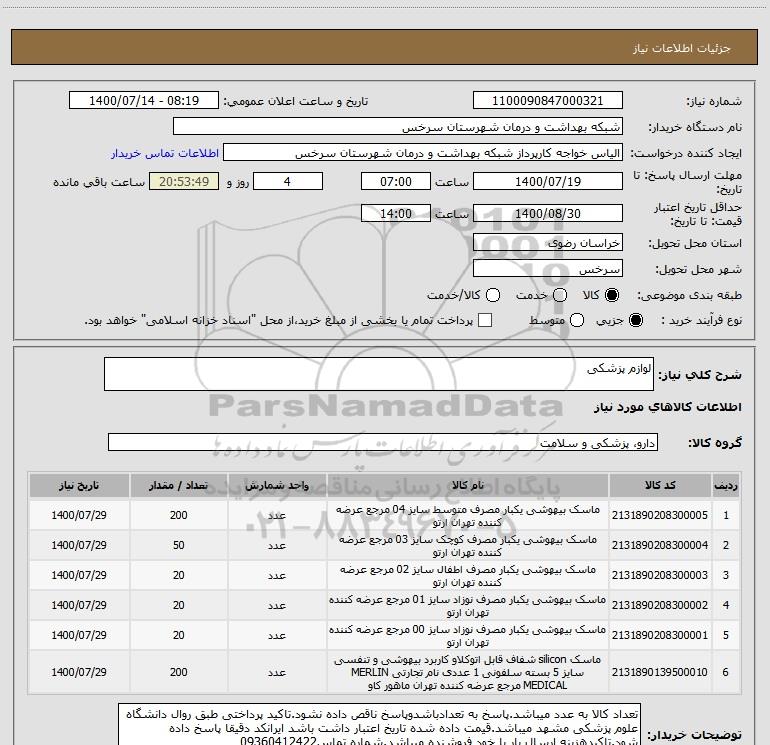Click product code 2131890208300002

click(660, 605)
